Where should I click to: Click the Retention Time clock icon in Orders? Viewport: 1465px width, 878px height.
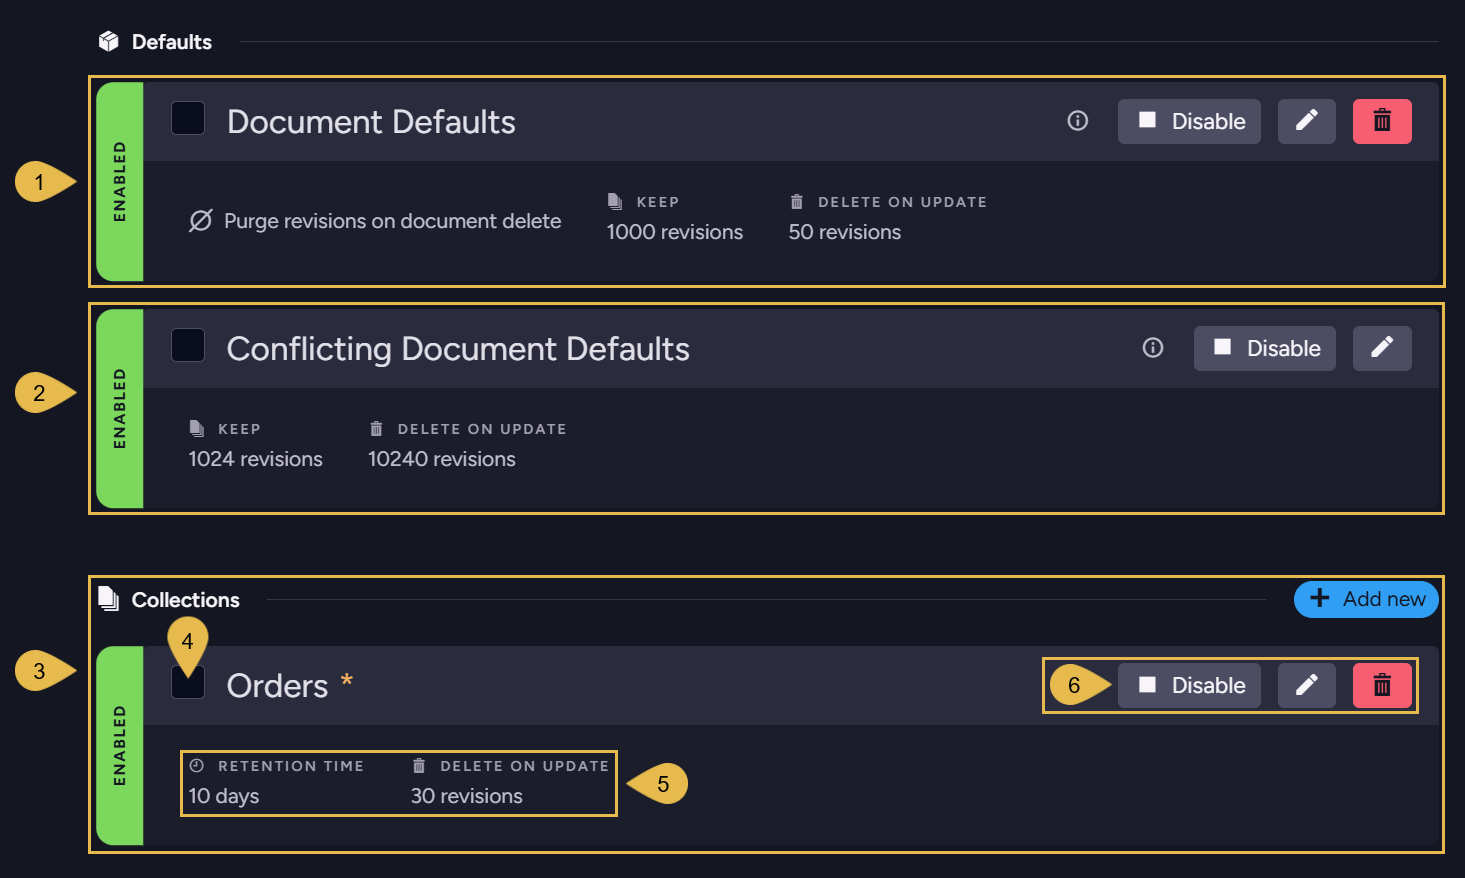coord(197,765)
